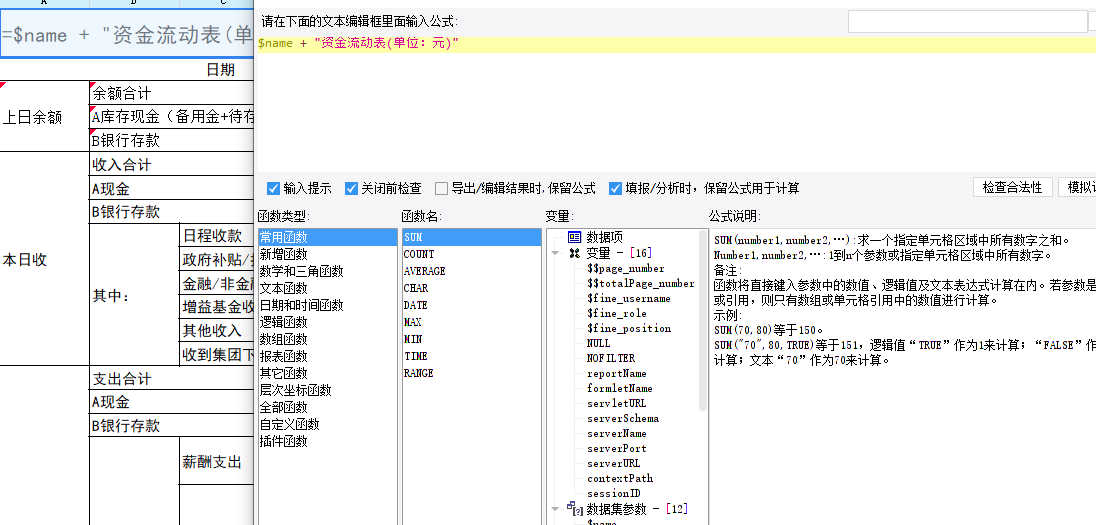Select the COUNT function name
Image resolution: width=1096 pixels, height=525 pixels.
[472, 254]
